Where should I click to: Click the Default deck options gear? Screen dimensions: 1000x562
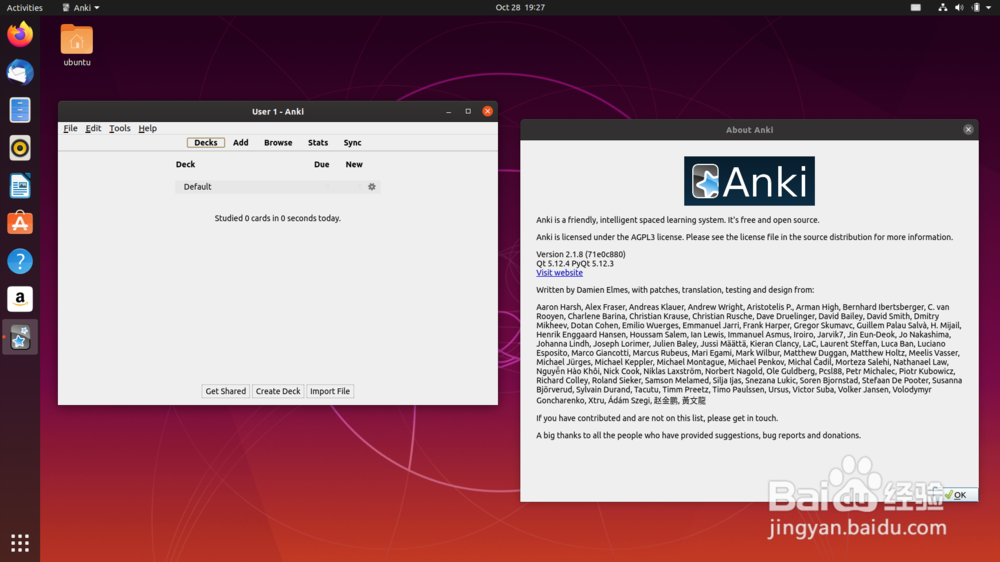click(x=372, y=187)
